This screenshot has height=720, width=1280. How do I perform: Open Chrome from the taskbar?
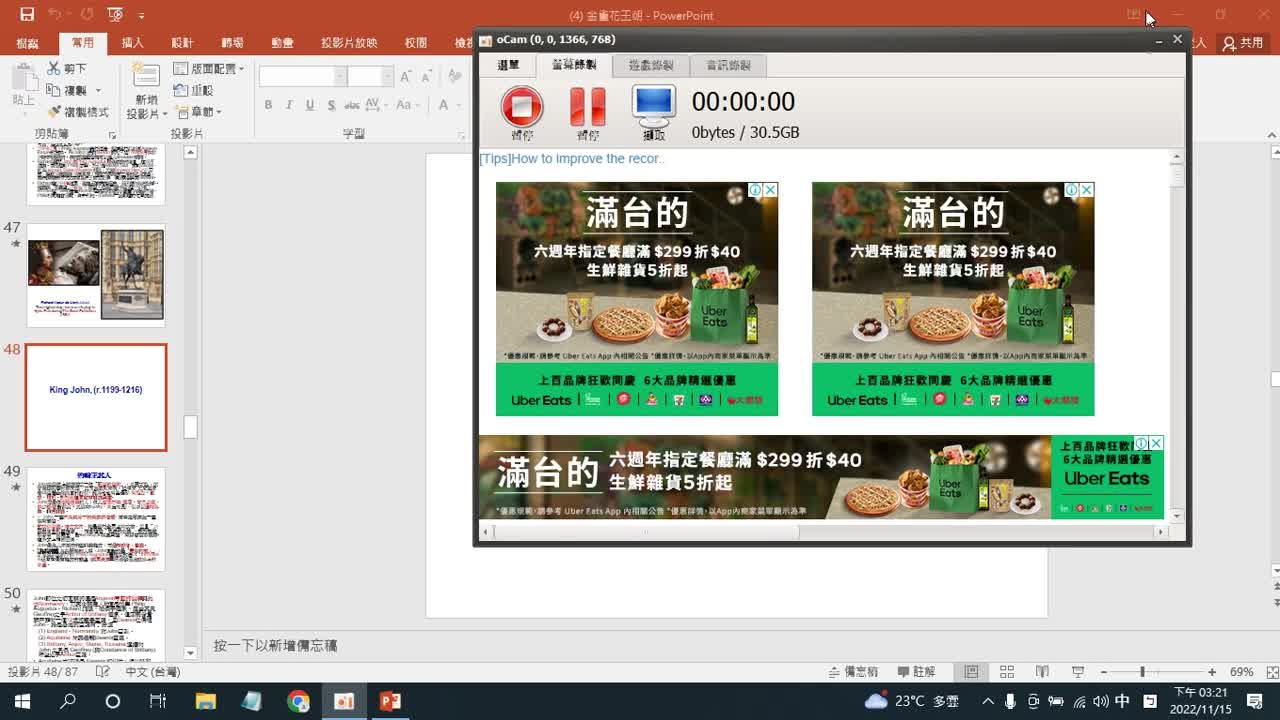[x=298, y=701]
